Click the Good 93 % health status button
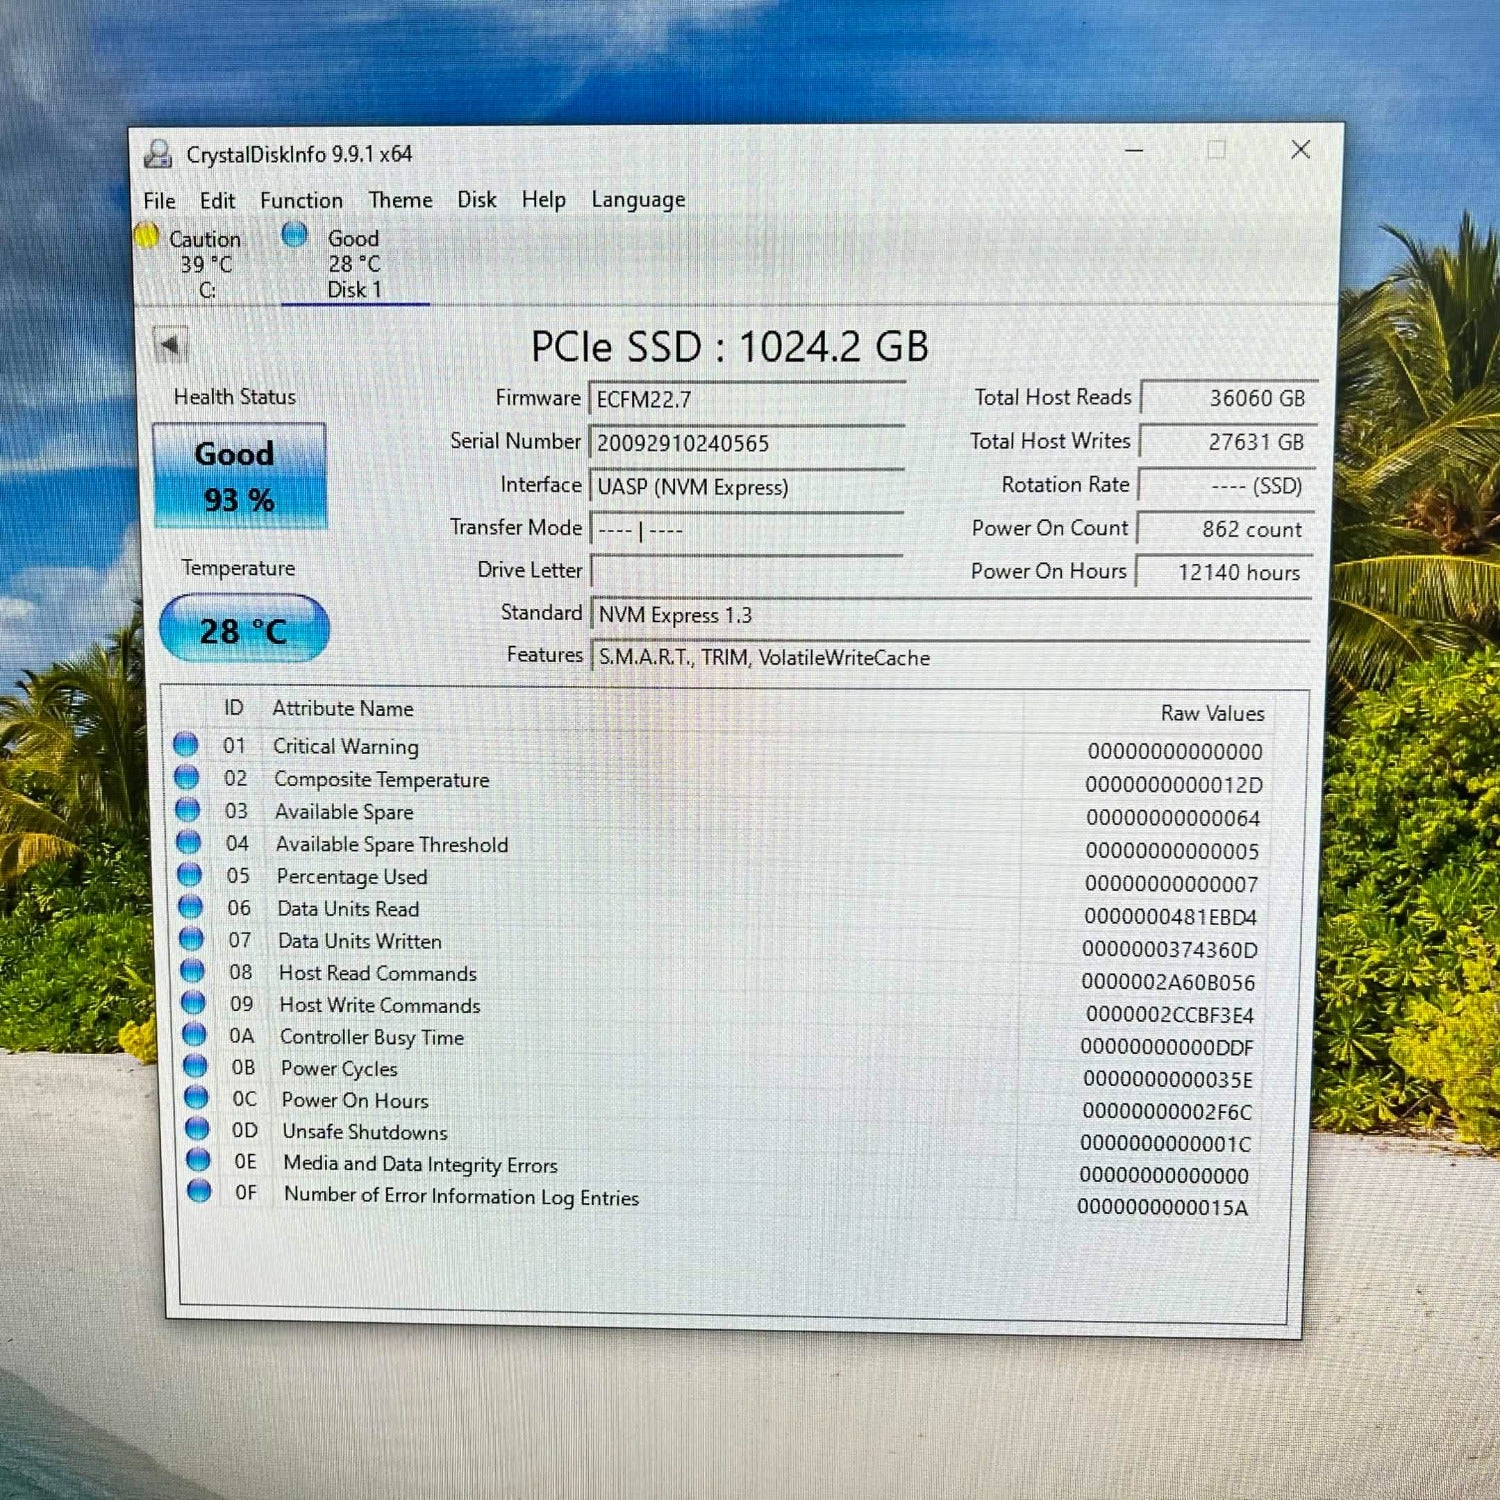Viewport: 1500px width, 1500px height. (x=239, y=476)
